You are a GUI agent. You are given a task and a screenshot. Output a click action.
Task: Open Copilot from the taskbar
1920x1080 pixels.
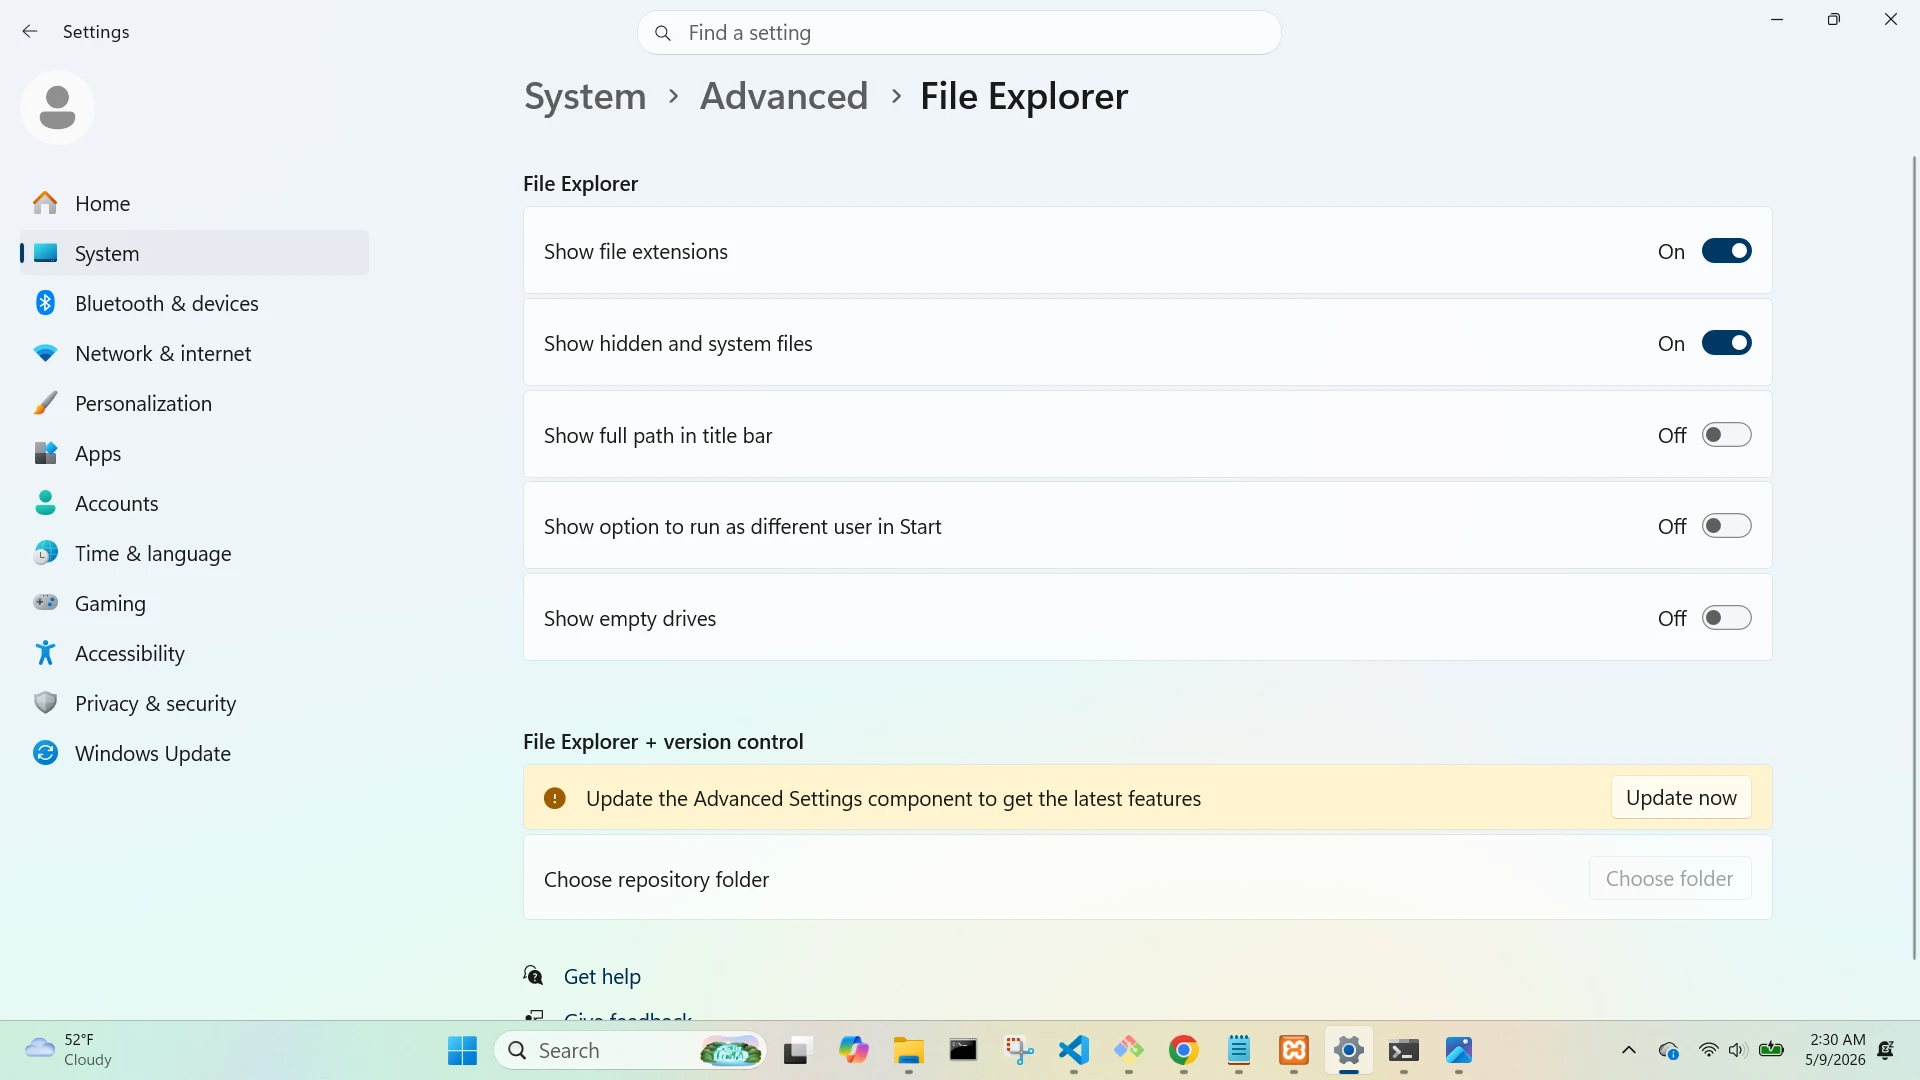coord(853,1050)
